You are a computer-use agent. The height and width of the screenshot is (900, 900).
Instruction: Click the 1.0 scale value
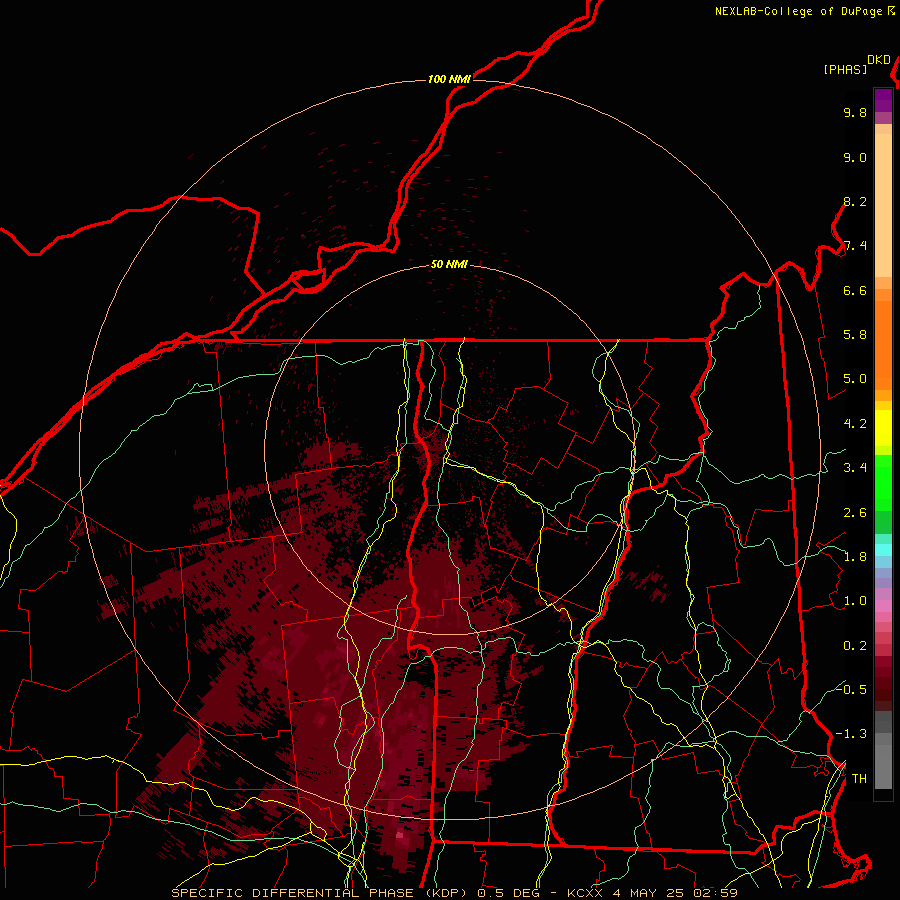click(855, 601)
